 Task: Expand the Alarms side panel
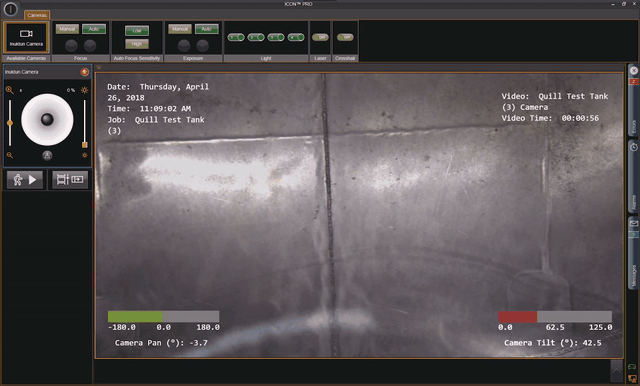click(633, 177)
